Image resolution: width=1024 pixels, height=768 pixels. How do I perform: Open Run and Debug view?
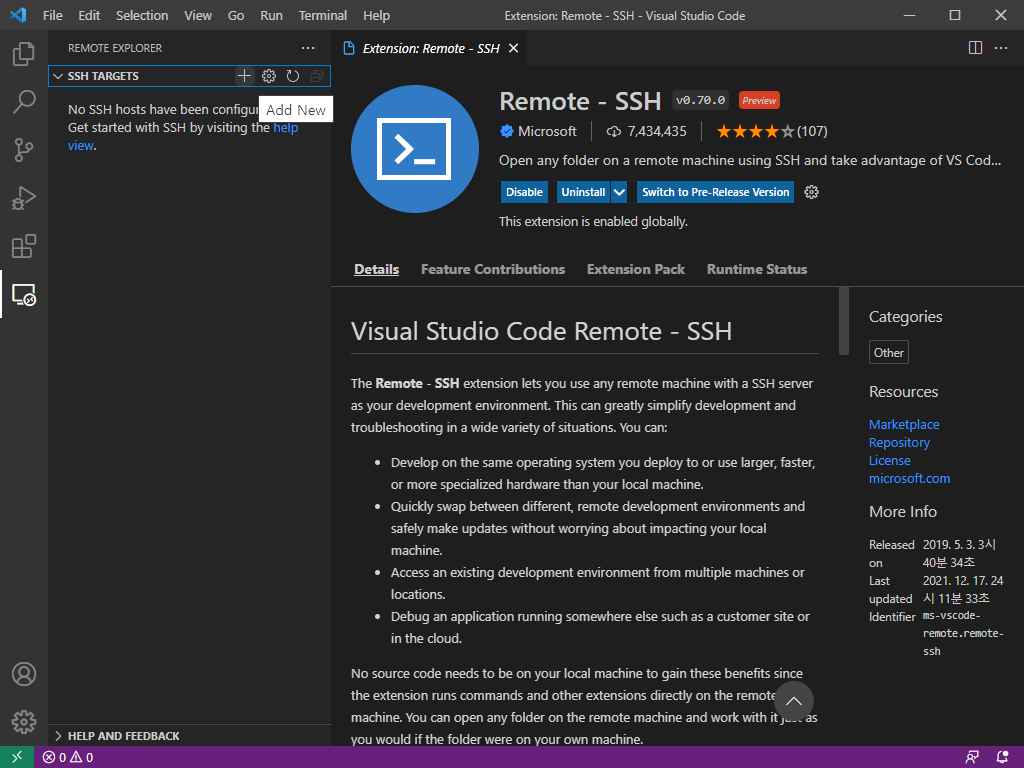[x=24, y=198]
